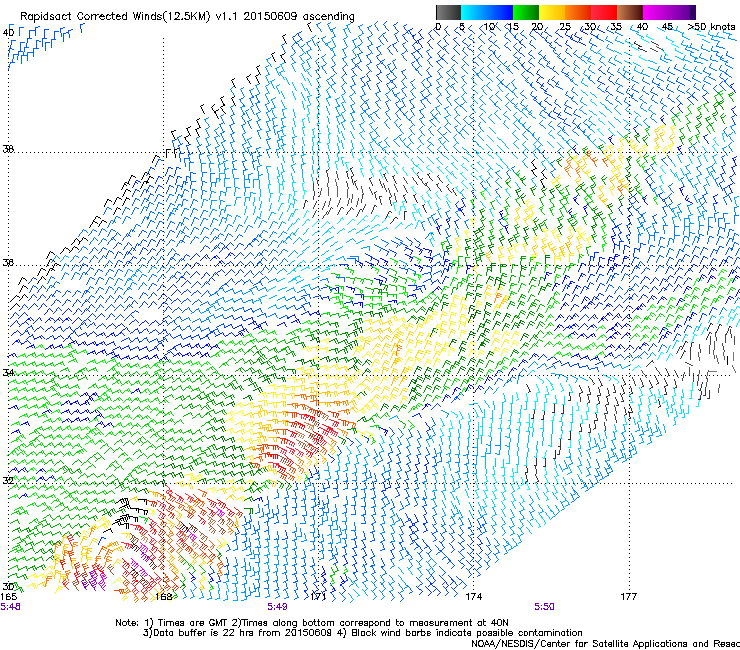The image size is (740, 650).
Task: Click the purple '5:48' time label
Action: coord(10,607)
